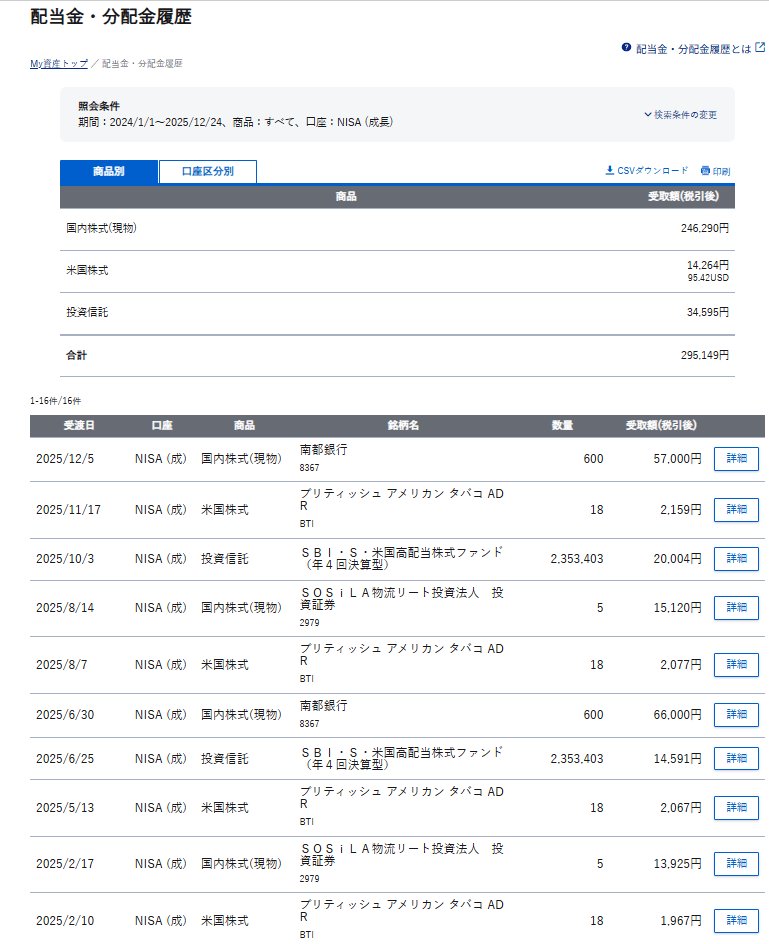Open 詳細 for BTI dividend 2025/5/13

[736, 807]
